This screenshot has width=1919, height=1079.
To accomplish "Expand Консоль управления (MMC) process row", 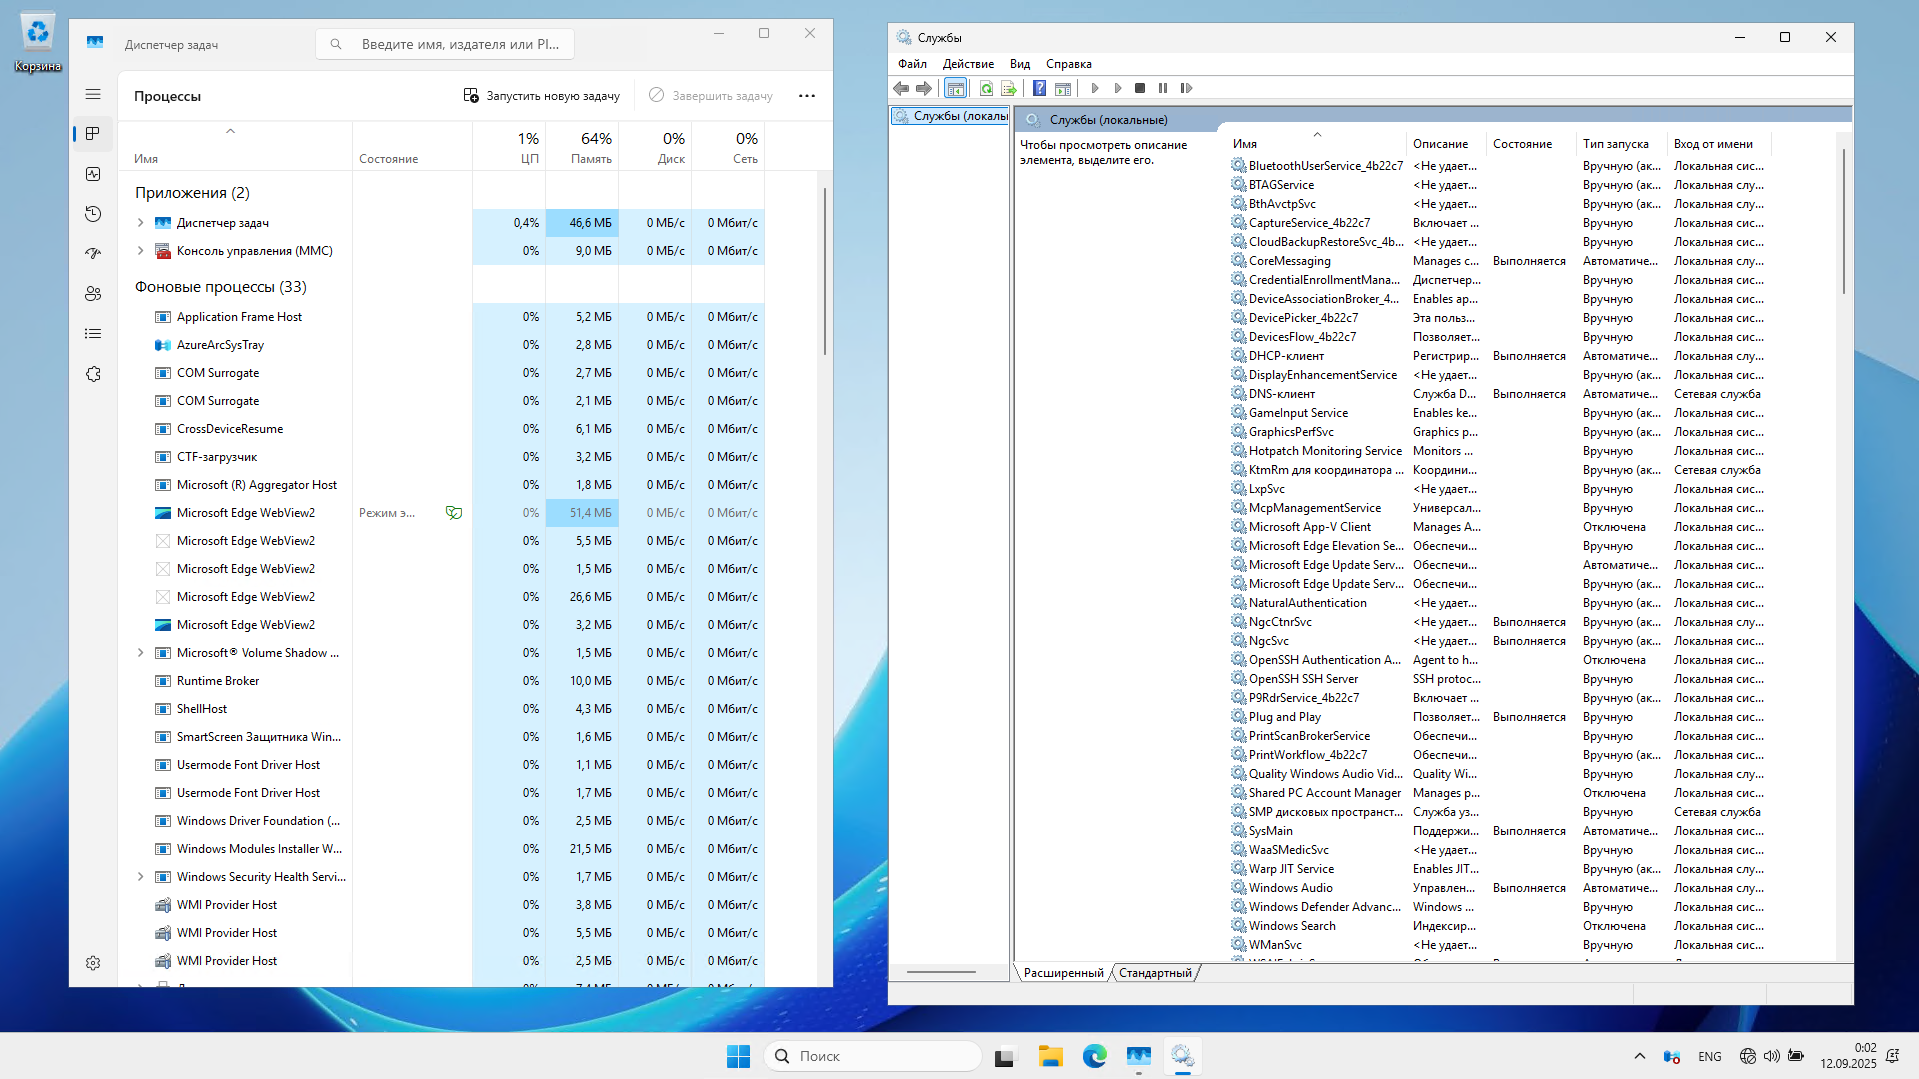I will [140, 251].
